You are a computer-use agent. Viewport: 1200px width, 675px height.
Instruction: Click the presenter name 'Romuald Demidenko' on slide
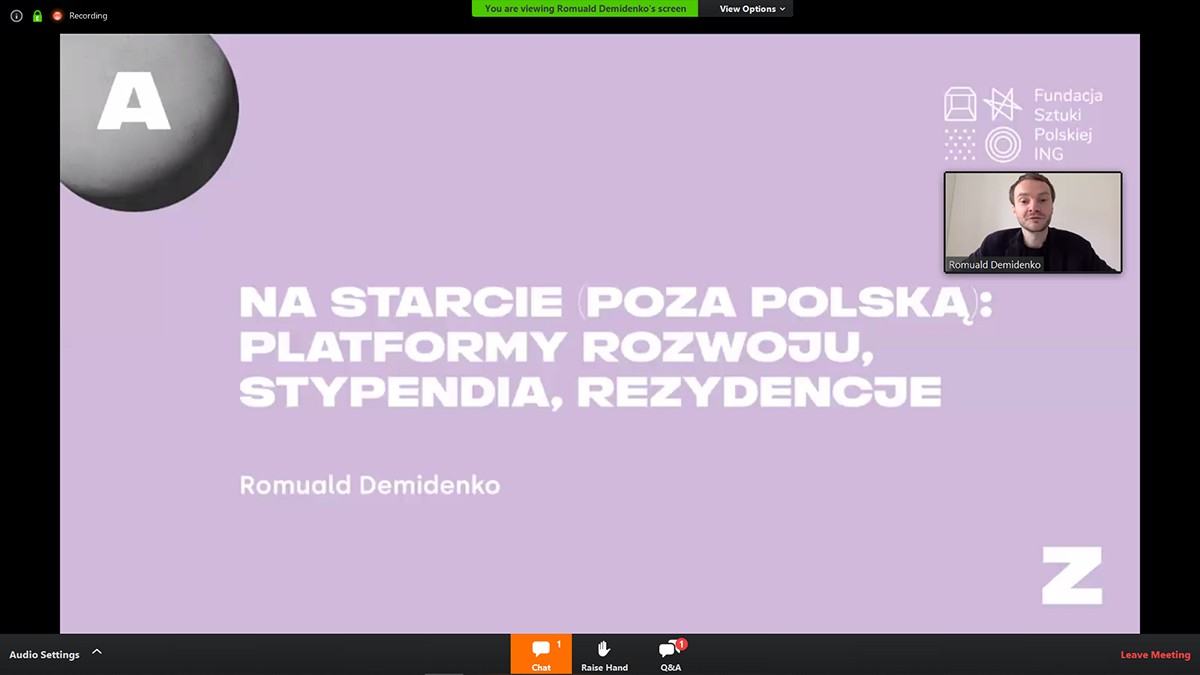(x=370, y=486)
